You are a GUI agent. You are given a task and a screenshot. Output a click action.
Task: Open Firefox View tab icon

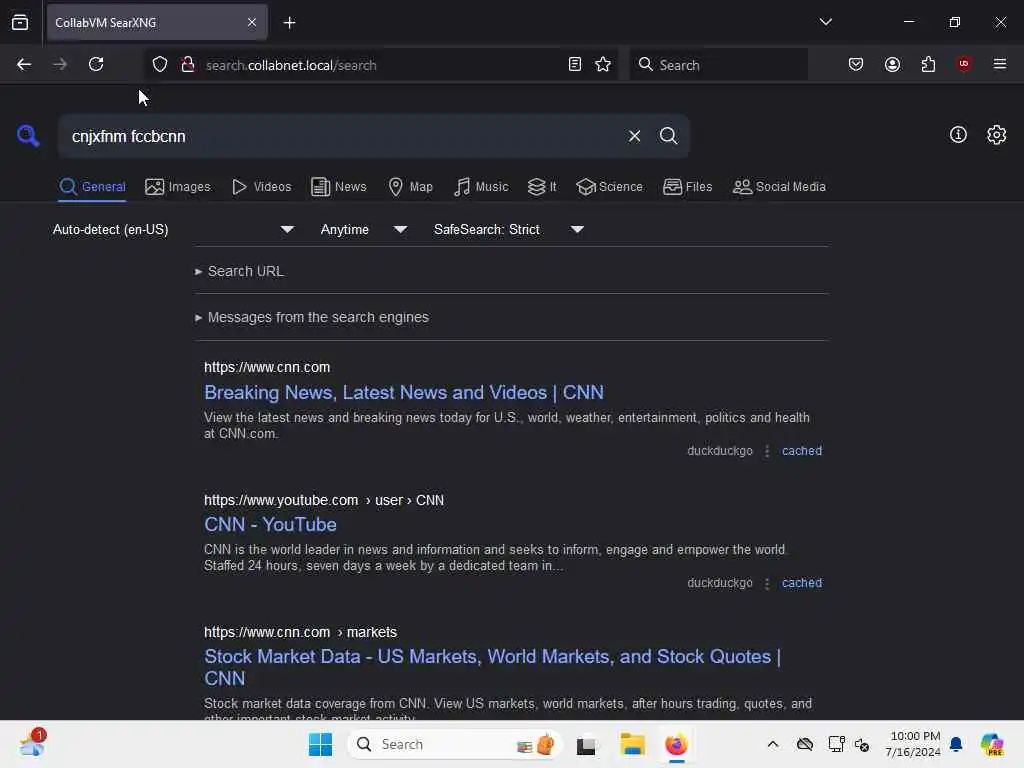(x=20, y=22)
